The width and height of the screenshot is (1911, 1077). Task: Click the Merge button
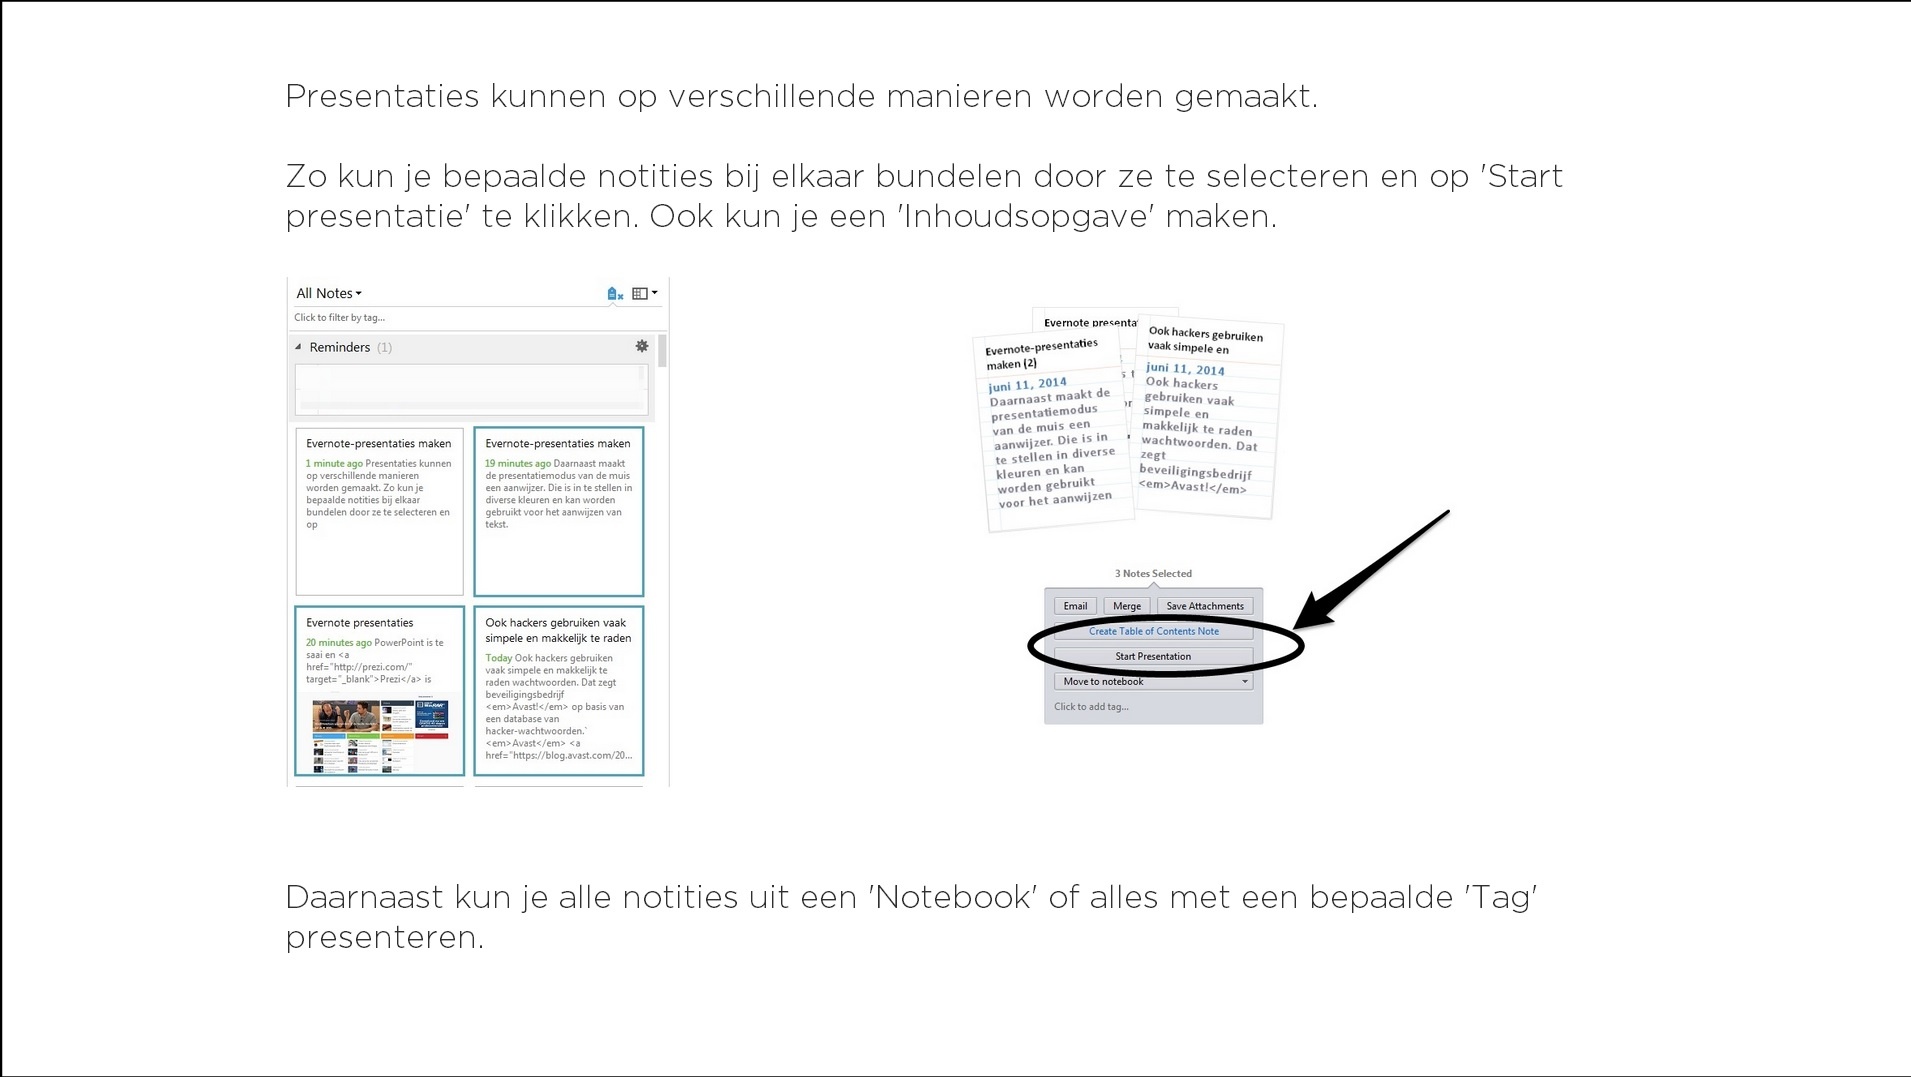click(1126, 606)
